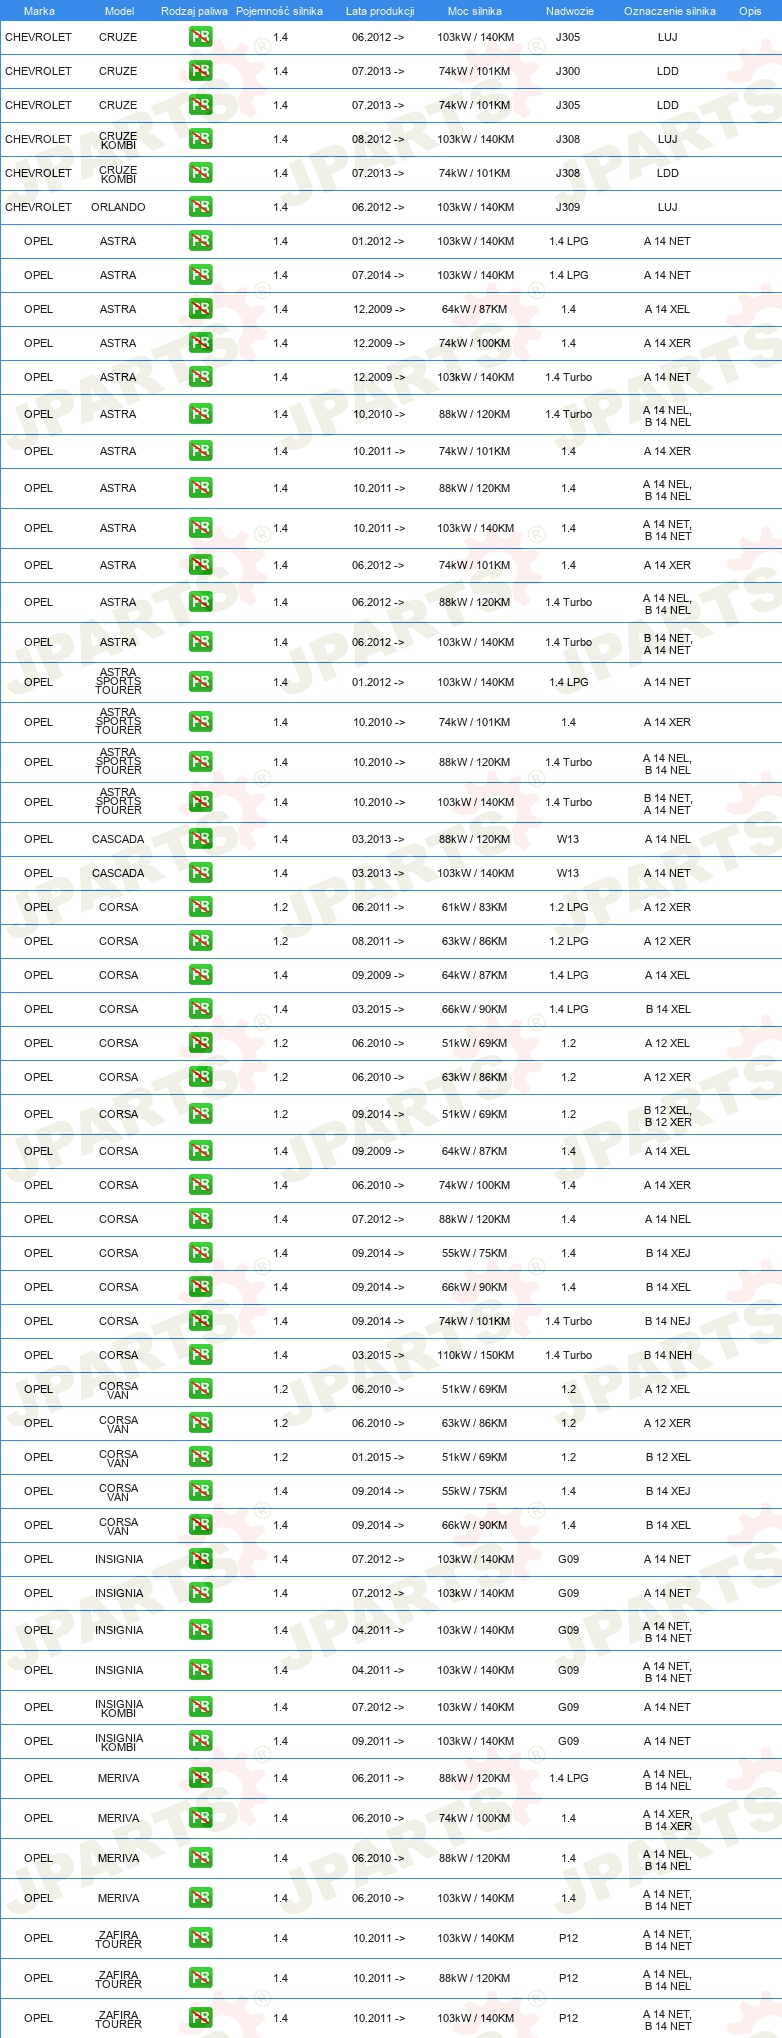Click fuel icon in Zafira Tourer 88kW row
The width and height of the screenshot is (782, 2038).
click(x=200, y=1978)
